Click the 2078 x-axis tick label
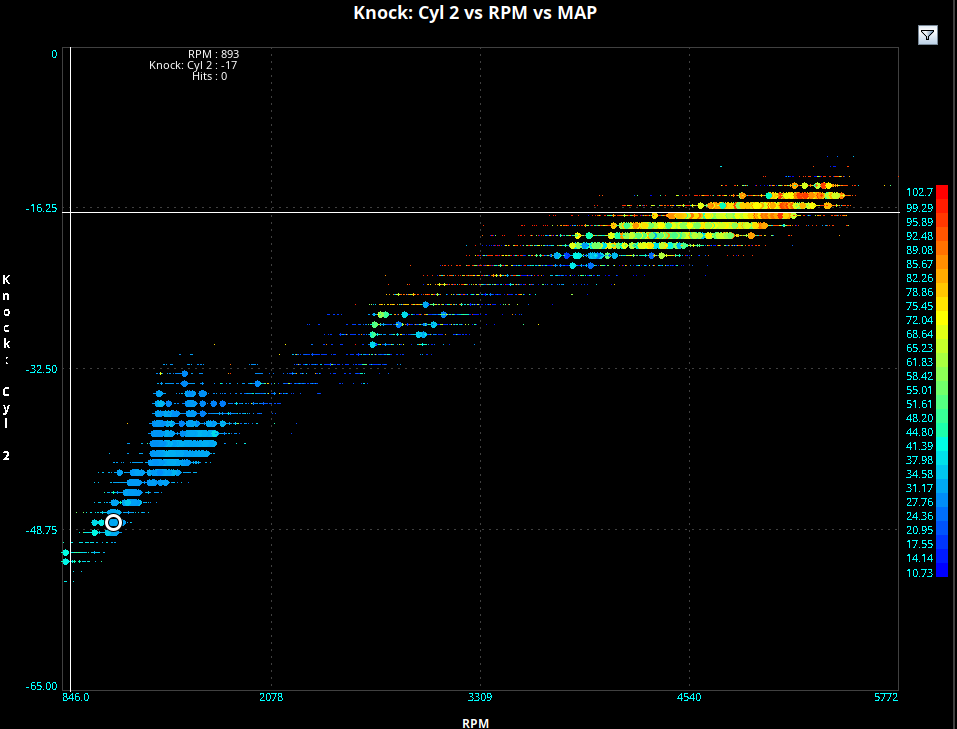 coord(271,697)
